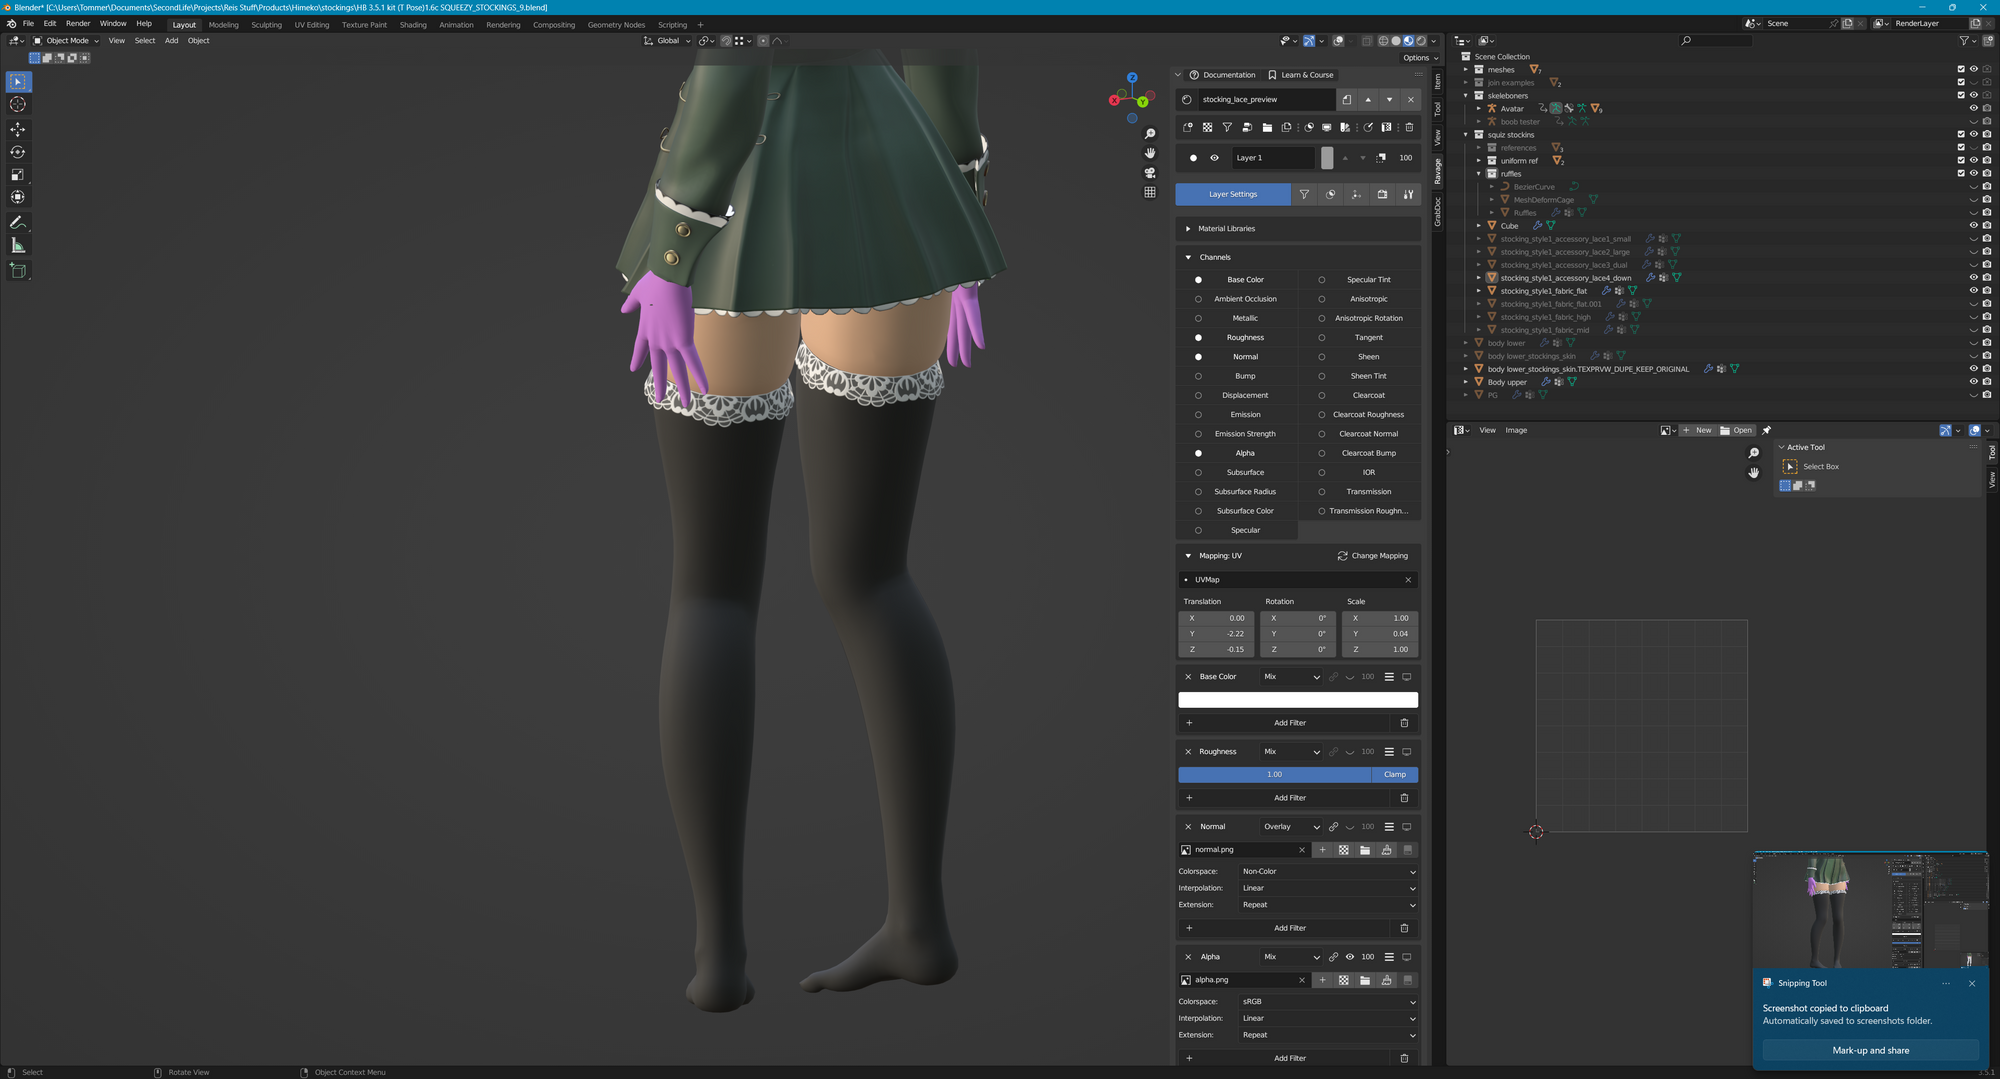Toggle visibility eye for Layer 1
The width and height of the screenshot is (2000, 1079).
pos(1214,158)
